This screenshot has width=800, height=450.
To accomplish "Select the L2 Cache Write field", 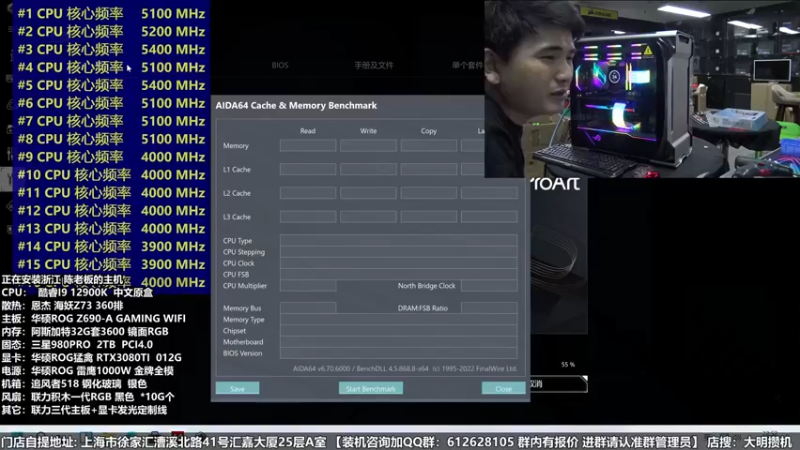I will click(368, 193).
